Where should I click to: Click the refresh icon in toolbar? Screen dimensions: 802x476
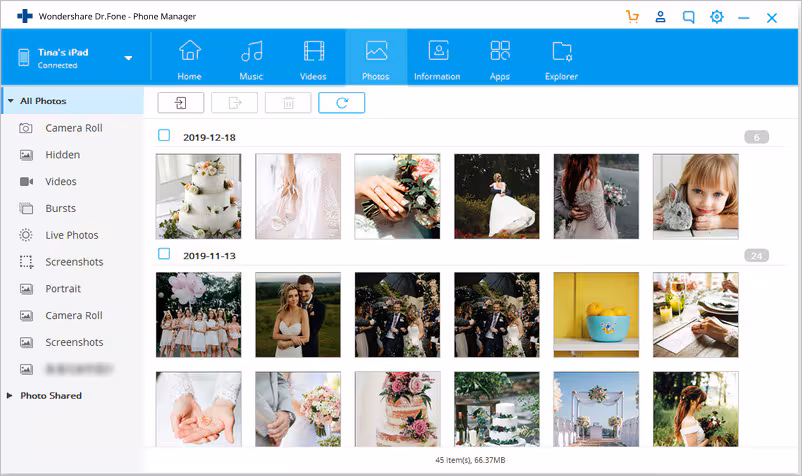tap(342, 103)
